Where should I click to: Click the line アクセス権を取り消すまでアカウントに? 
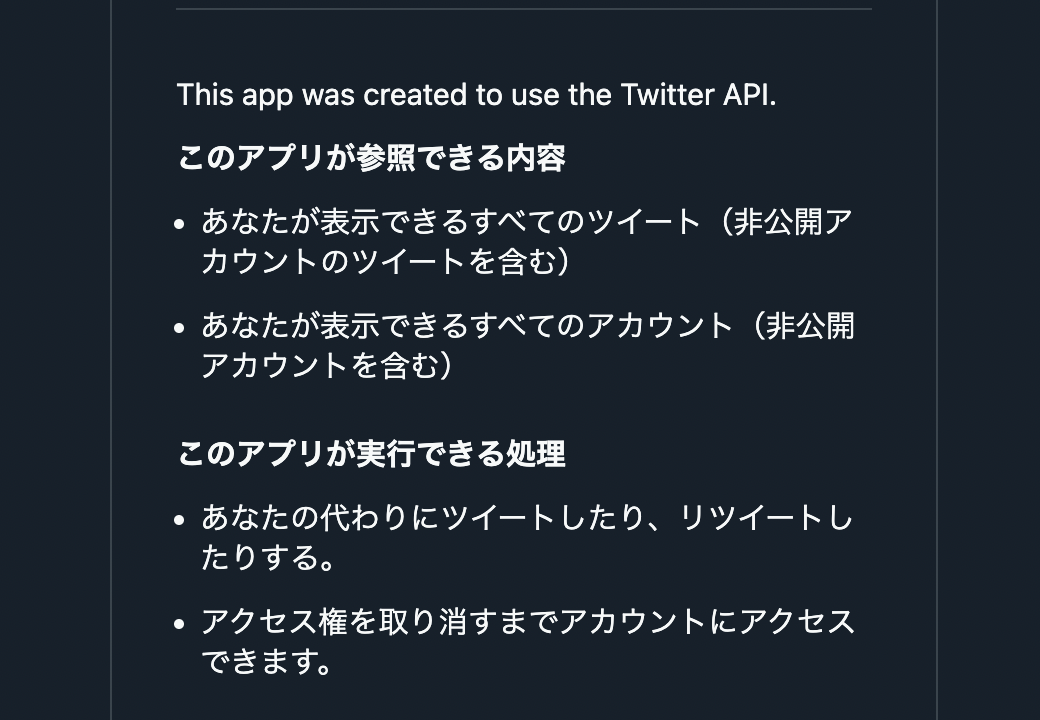(x=528, y=621)
